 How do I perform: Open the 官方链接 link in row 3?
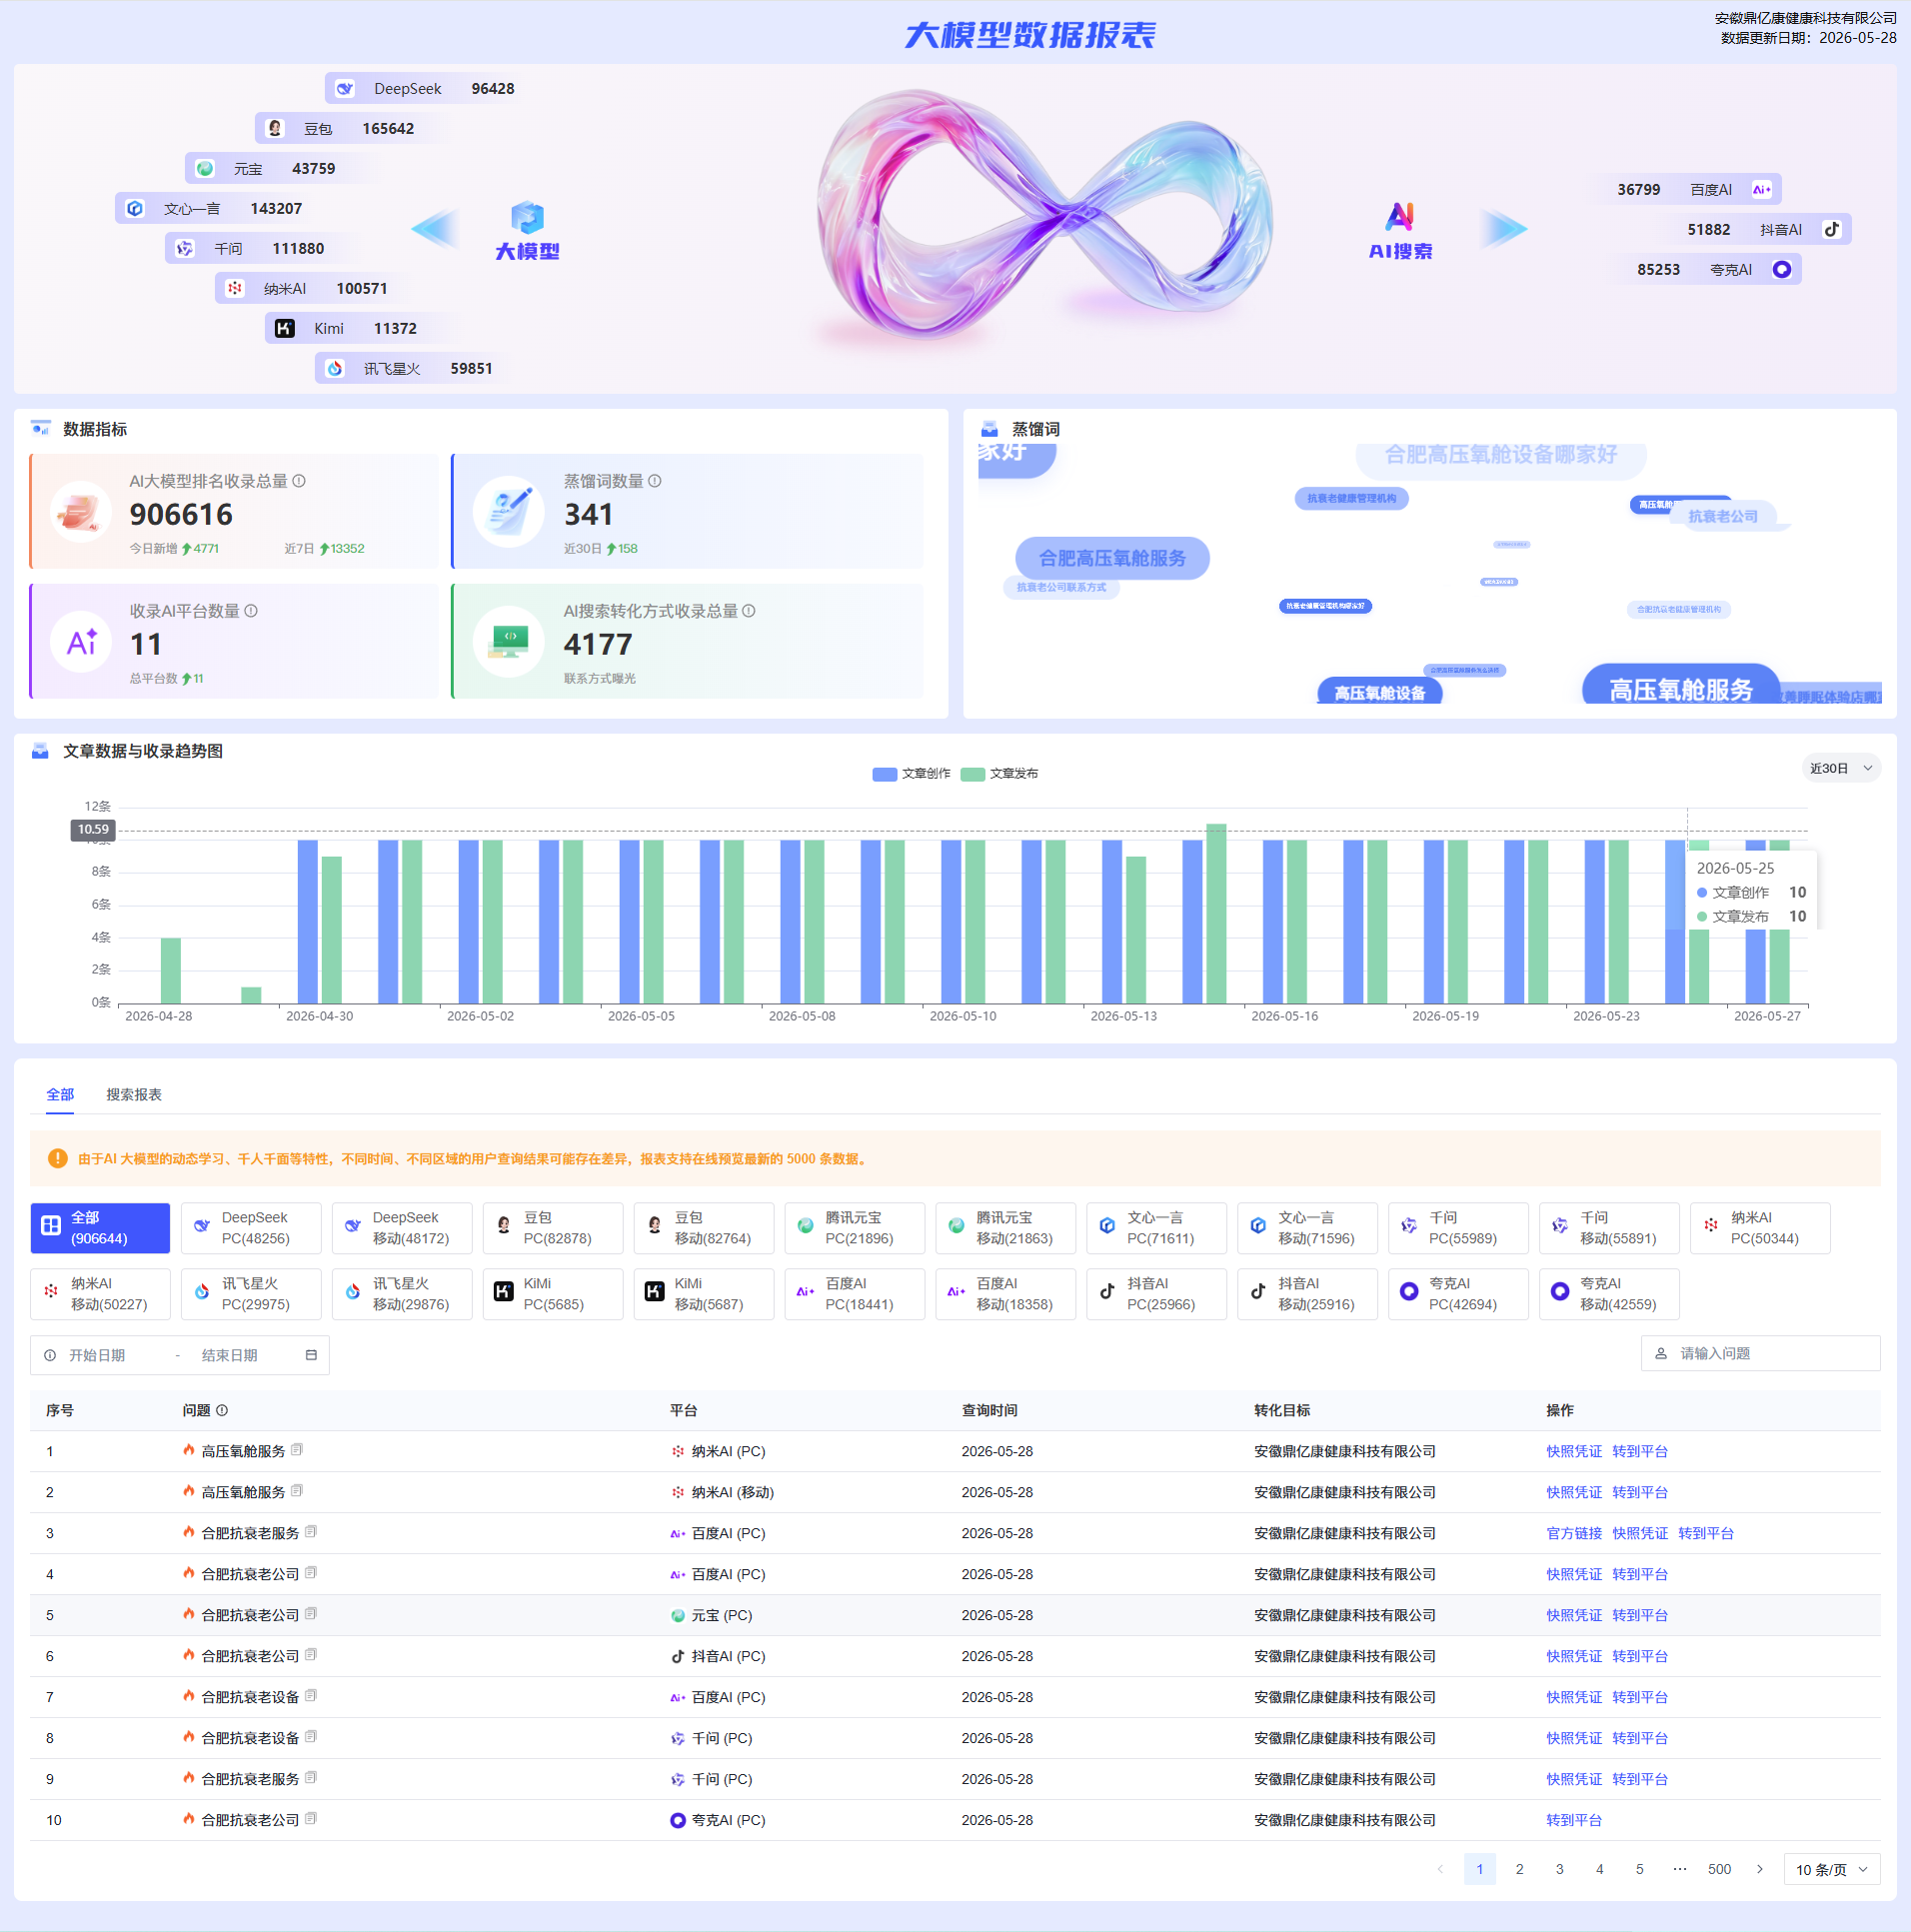point(1574,1533)
